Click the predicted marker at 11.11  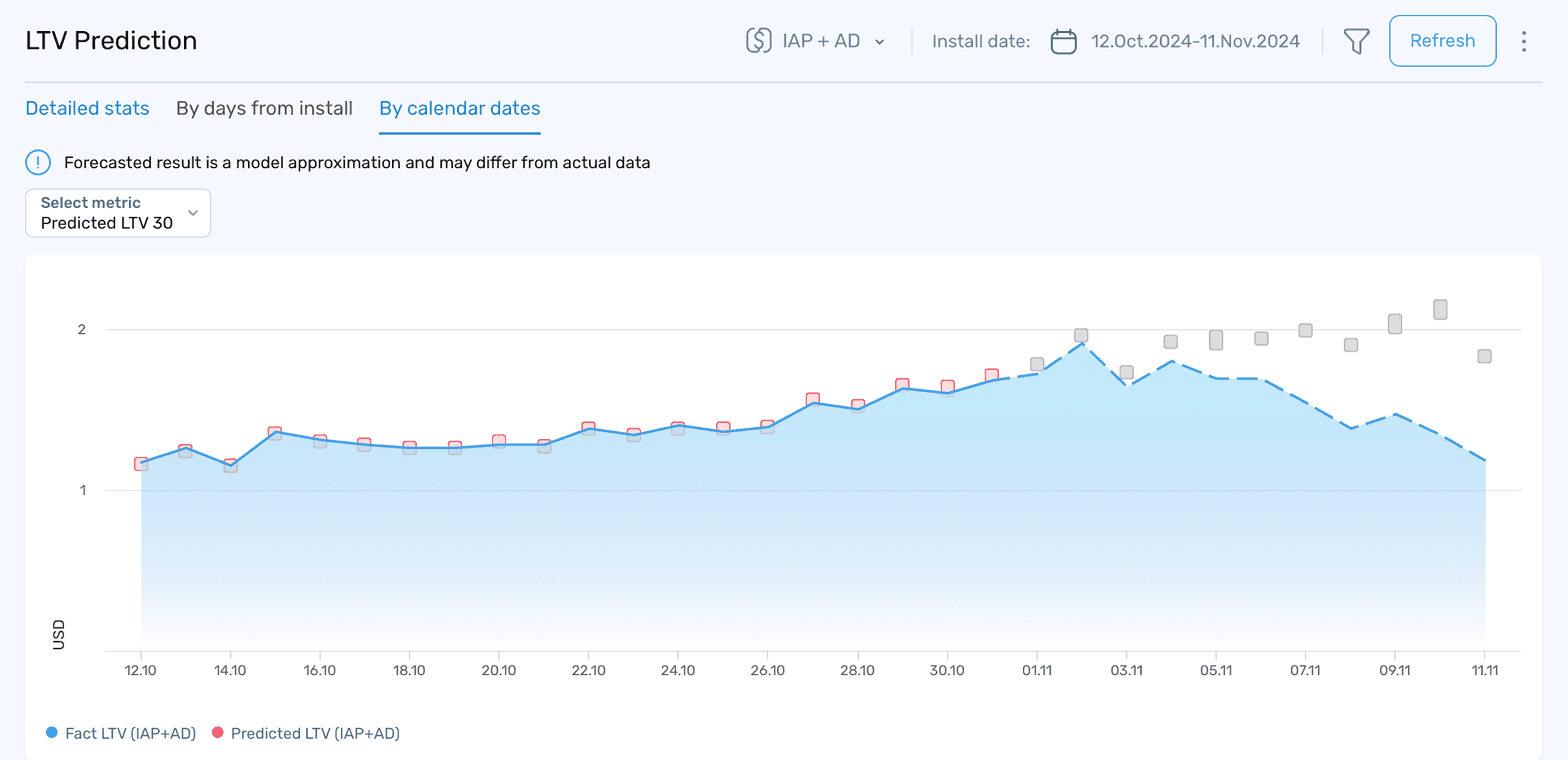(x=1485, y=356)
